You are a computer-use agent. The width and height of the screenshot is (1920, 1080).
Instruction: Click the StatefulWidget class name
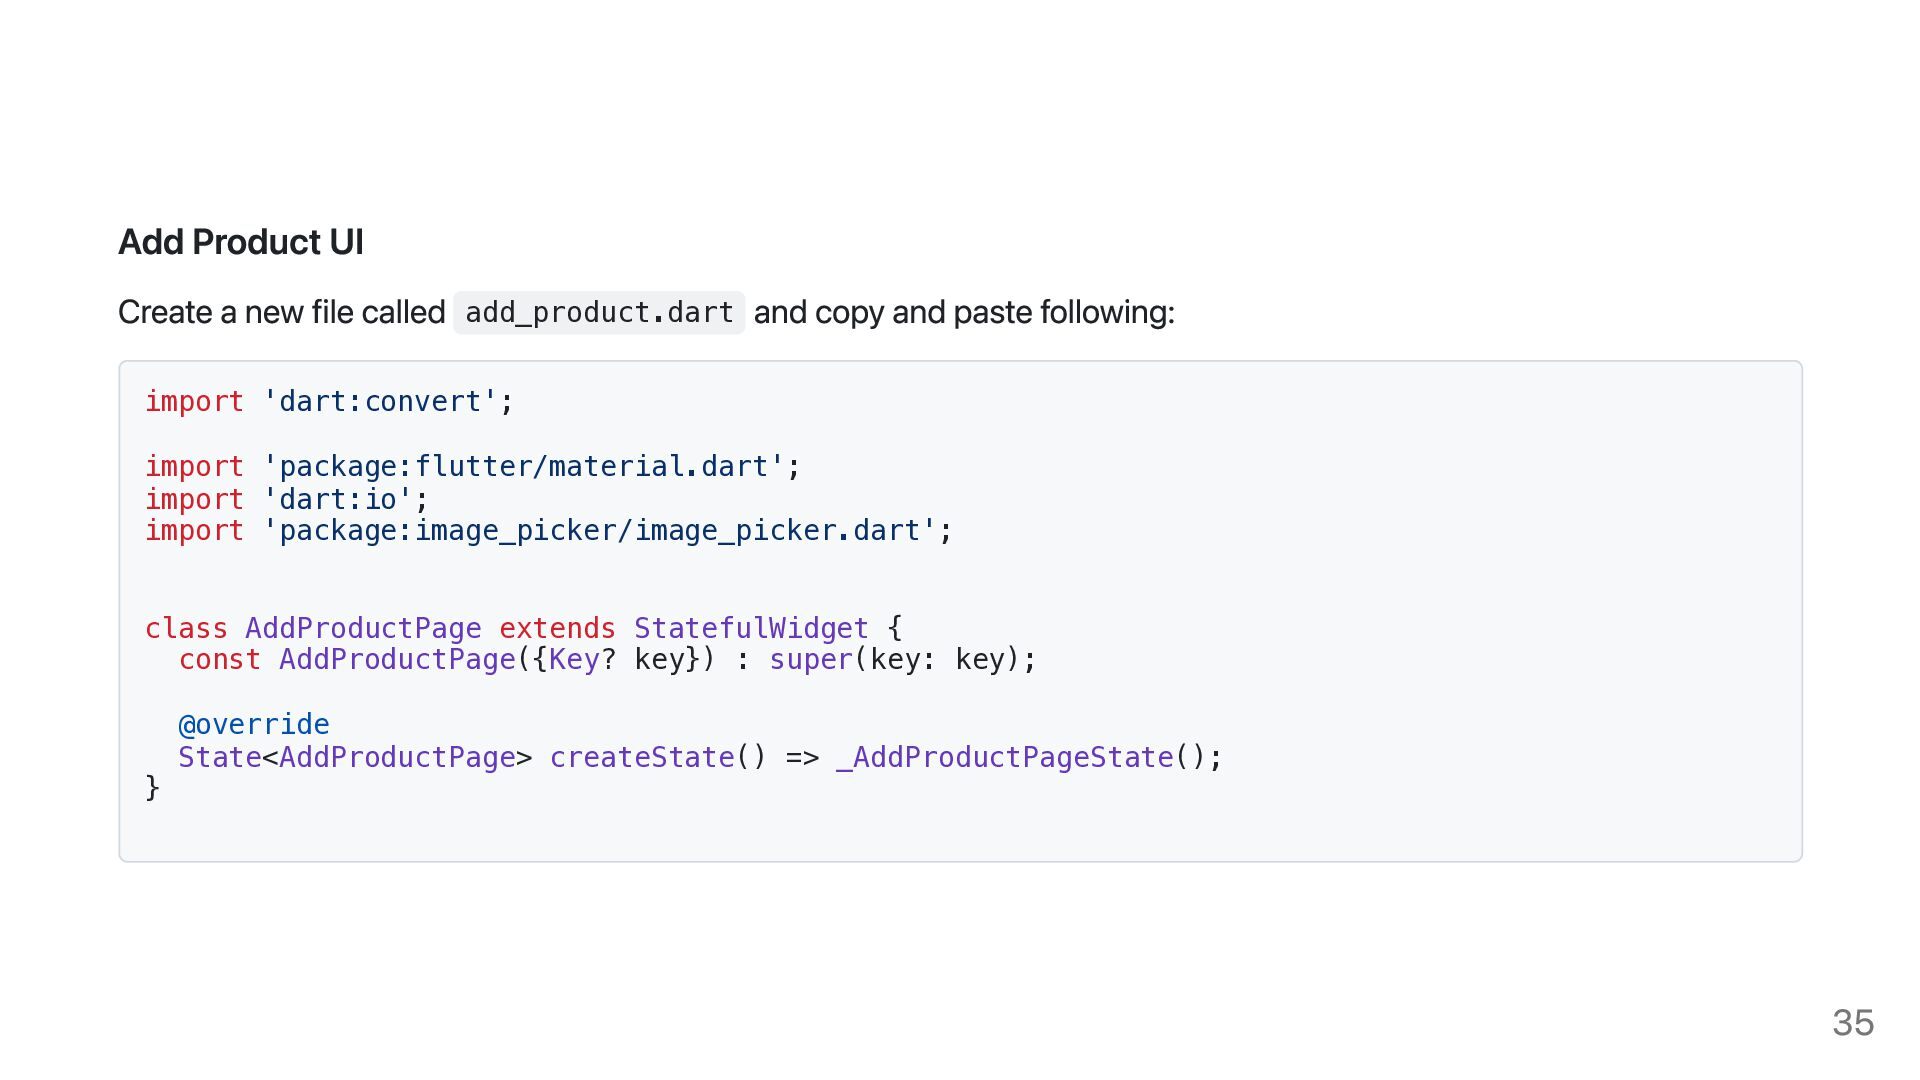point(751,628)
